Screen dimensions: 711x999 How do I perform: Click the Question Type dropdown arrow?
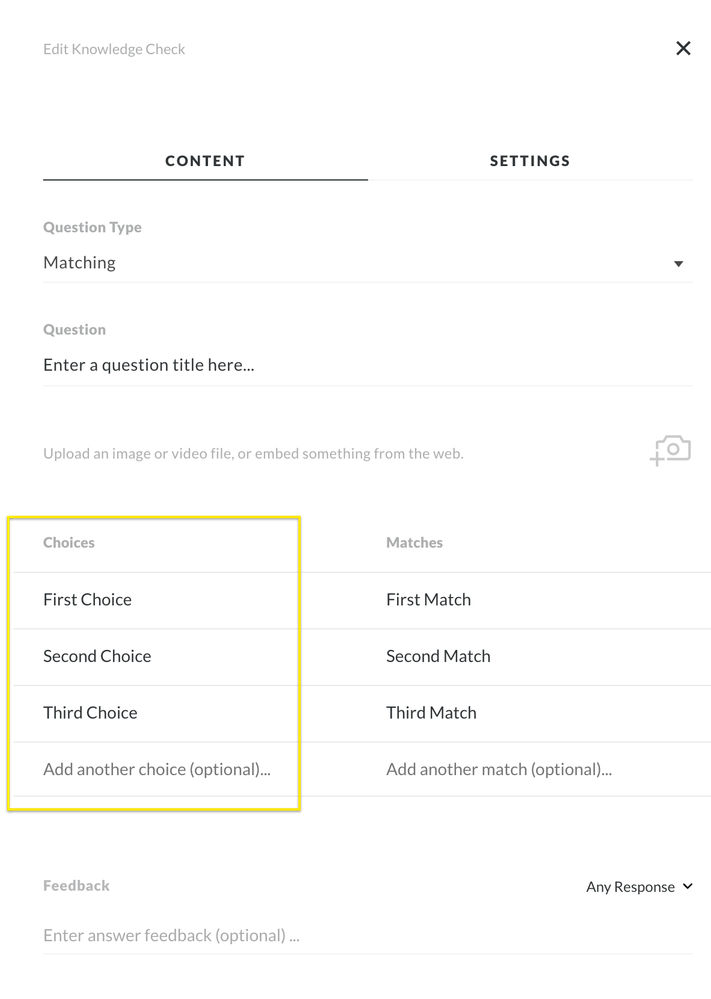[x=678, y=264]
